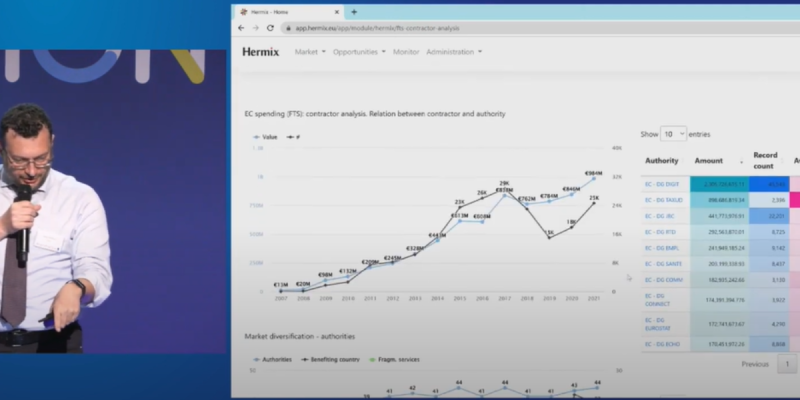Image resolution: width=800 pixels, height=400 pixels.
Task: Go back with the browser back arrow
Action: click(241, 28)
